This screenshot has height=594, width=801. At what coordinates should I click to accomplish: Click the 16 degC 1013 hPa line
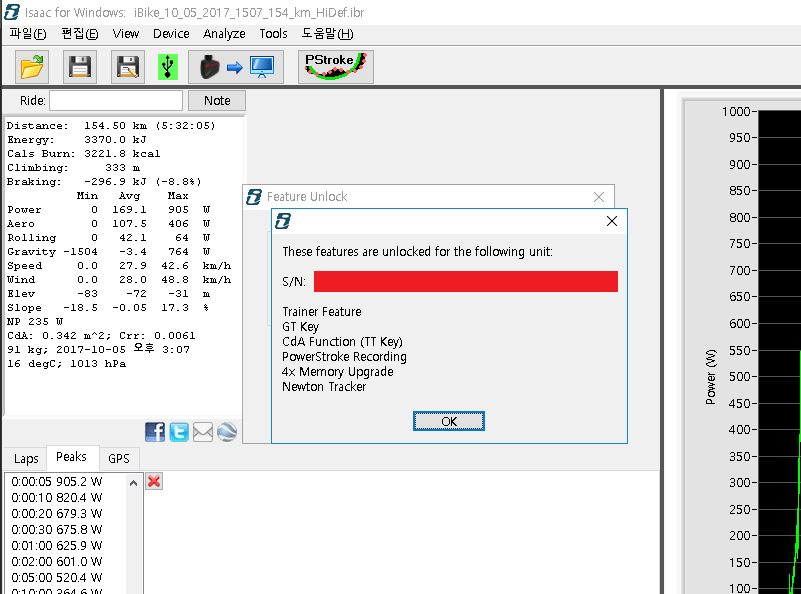click(x=66, y=364)
